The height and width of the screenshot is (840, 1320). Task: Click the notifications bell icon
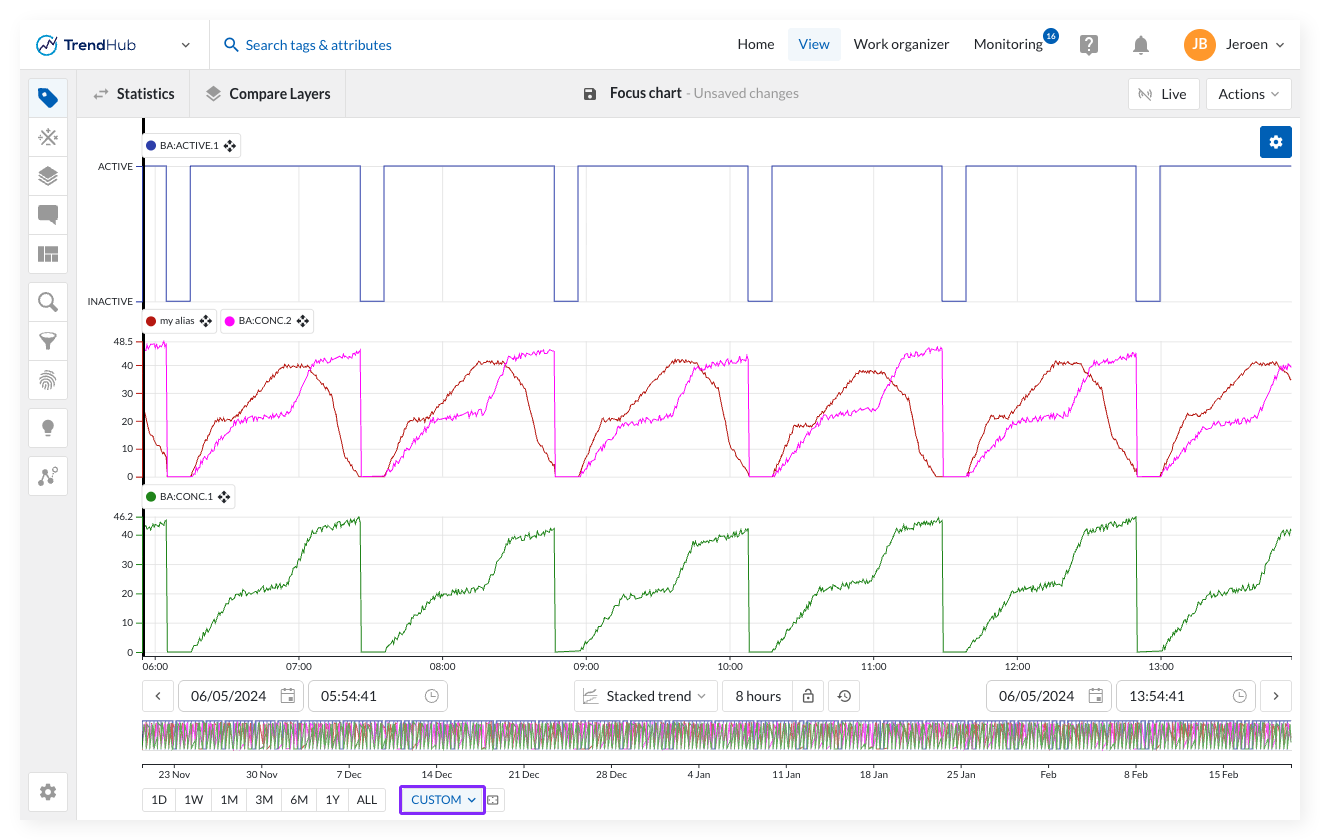coord(1140,45)
